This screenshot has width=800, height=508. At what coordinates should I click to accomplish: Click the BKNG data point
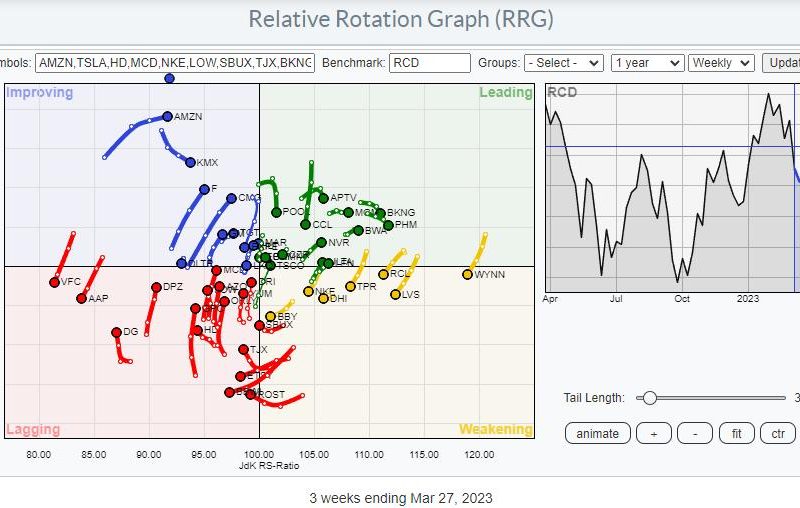381,213
